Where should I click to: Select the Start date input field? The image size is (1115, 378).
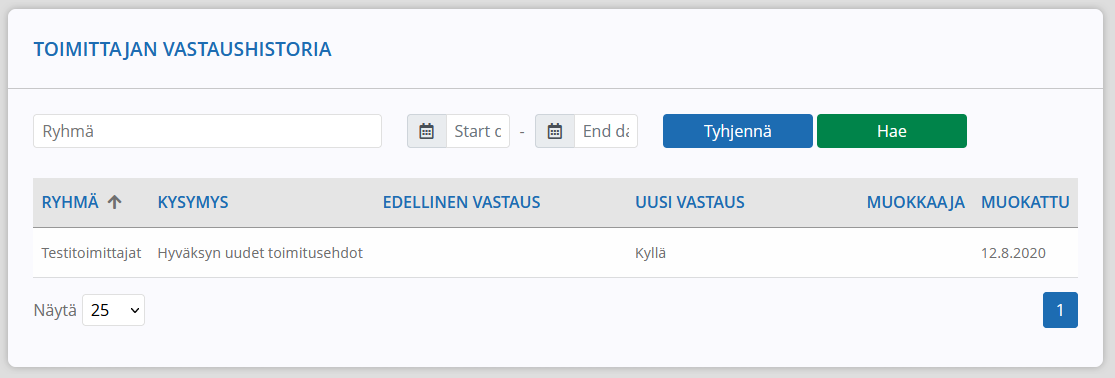[478, 131]
